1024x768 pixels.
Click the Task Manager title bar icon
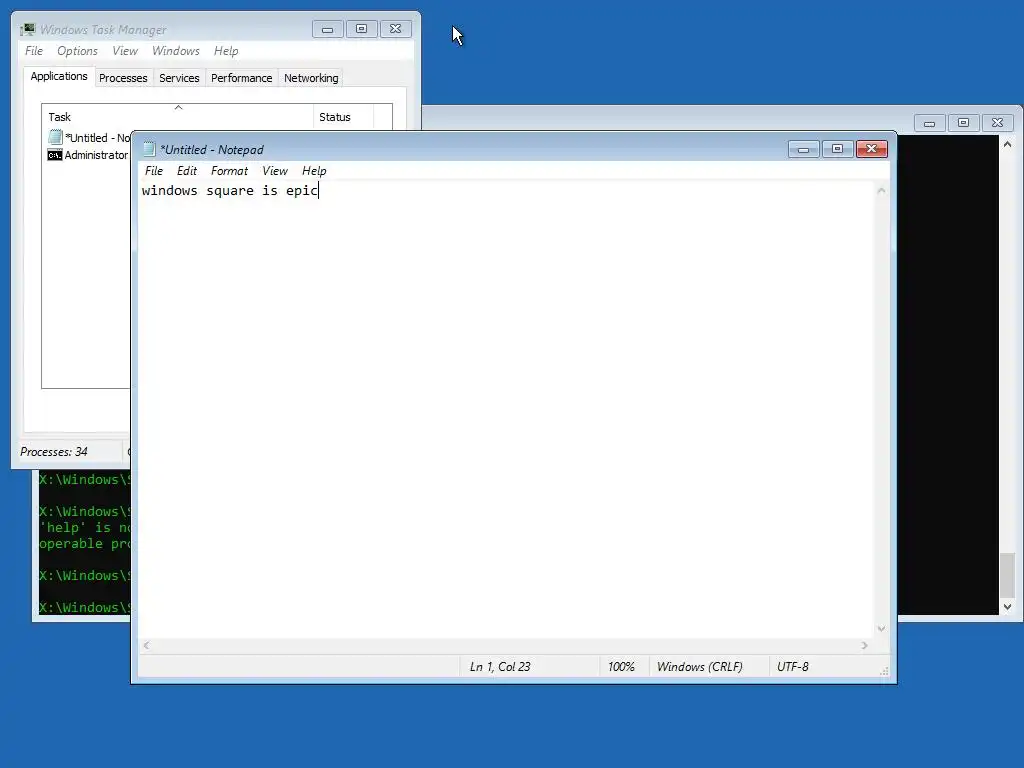(27, 29)
